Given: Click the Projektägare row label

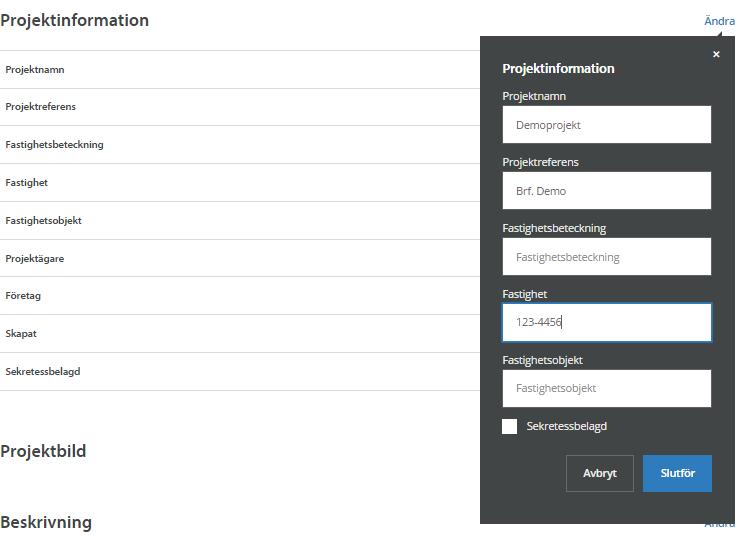Looking at the screenshot, I should coord(34,258).
